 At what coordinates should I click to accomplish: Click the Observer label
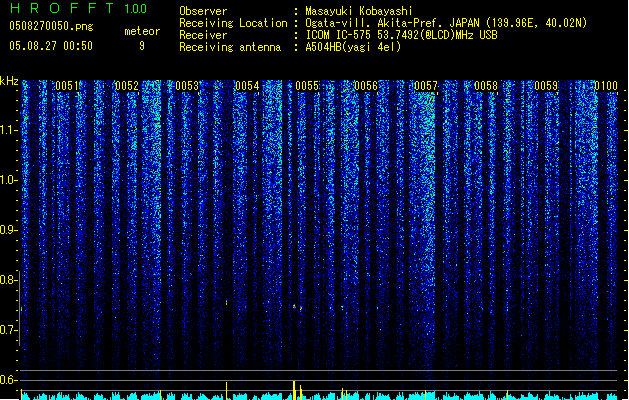pos(203,11)
